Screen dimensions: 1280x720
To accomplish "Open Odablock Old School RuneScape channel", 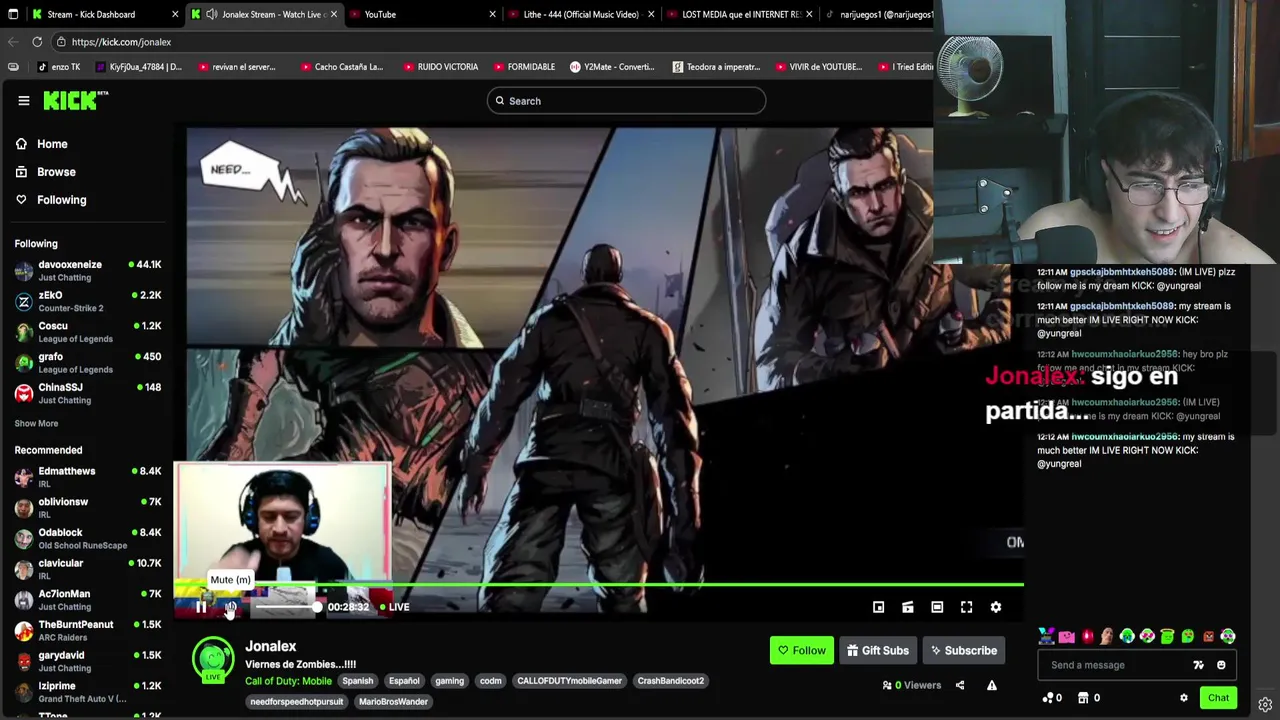I will click(88, 539).
